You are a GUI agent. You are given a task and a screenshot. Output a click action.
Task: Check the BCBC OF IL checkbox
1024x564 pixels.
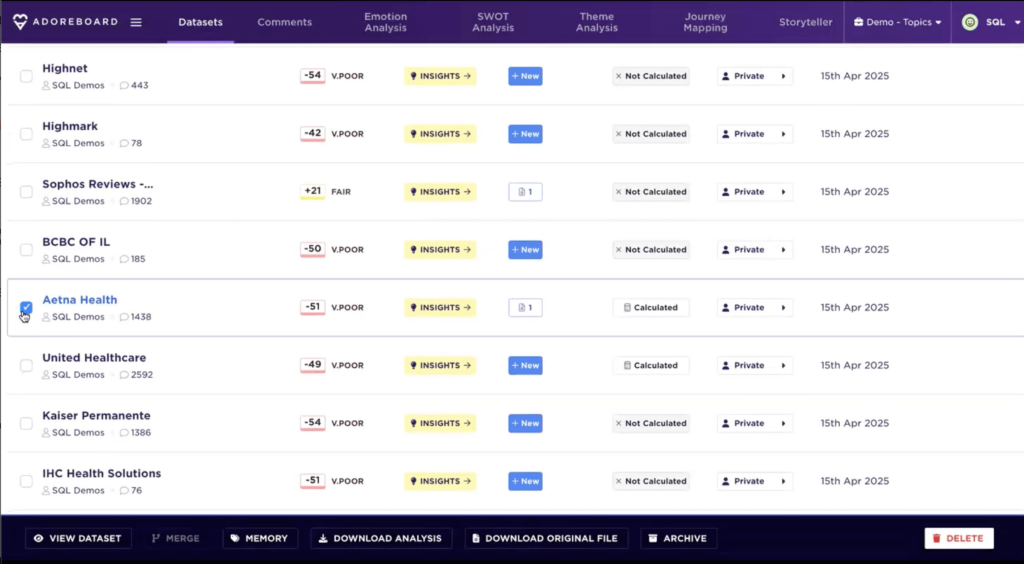[x=26, y=249]
